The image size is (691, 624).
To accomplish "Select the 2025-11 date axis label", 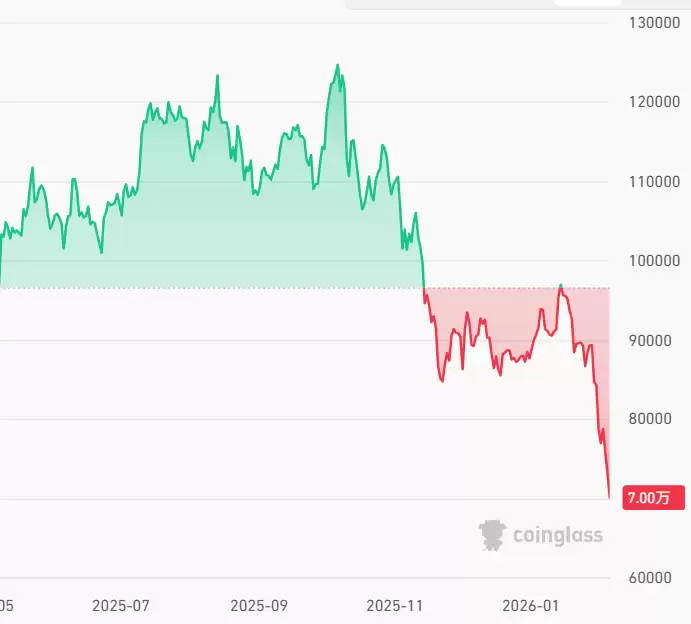I will coord(396,605).
